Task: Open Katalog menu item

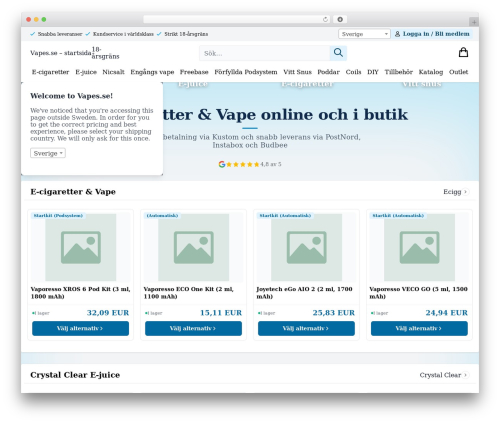Action: [431, 72]
